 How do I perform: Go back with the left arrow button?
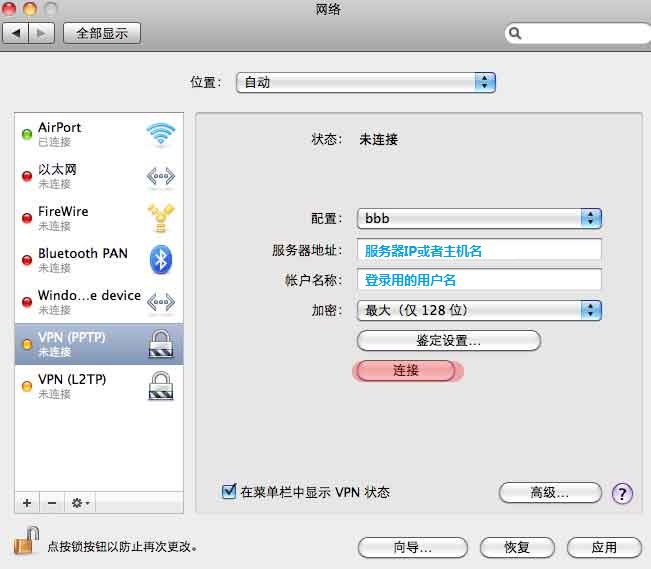pyautogui.click(x=16, y=33)
